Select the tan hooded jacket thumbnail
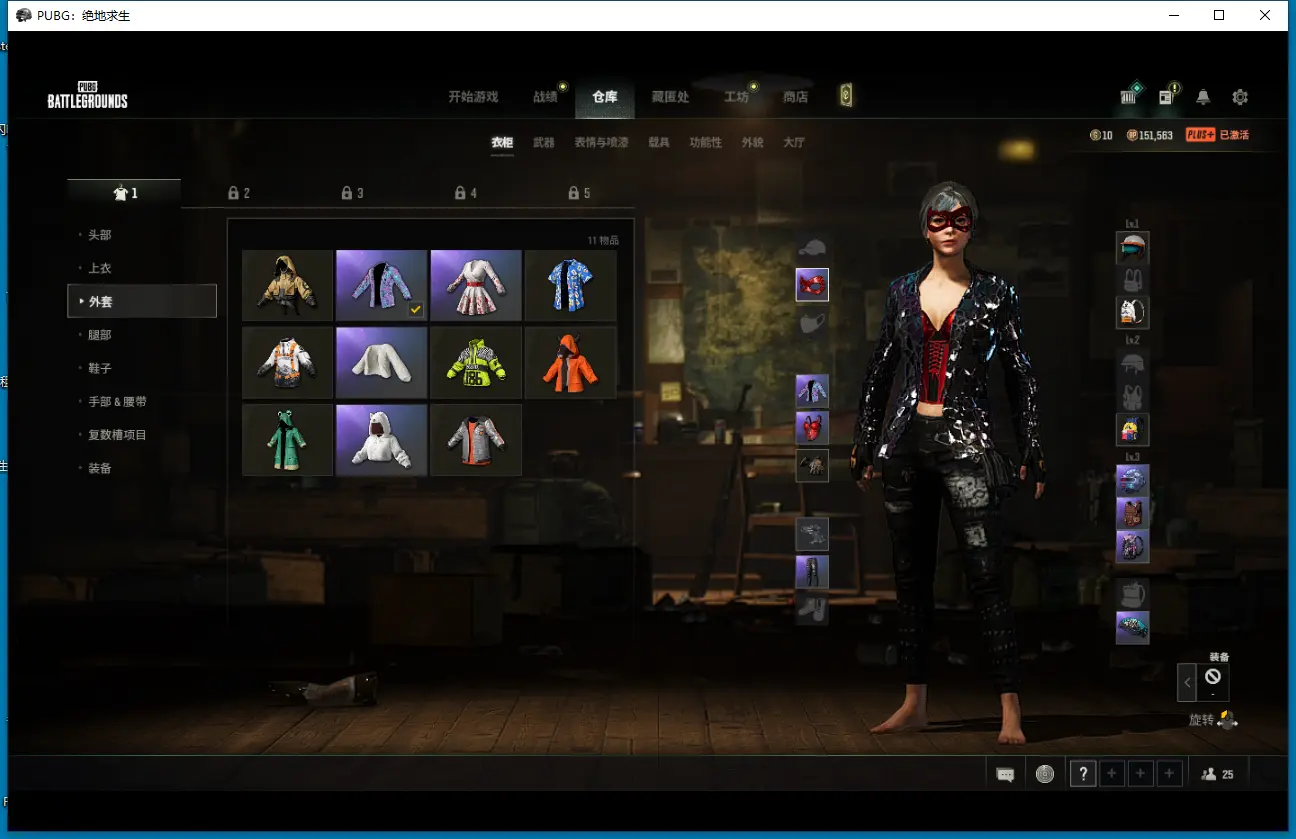Image resolution: width=1296 pixels, height=839 pixels. pyautogui.click(x=288, y=285)
